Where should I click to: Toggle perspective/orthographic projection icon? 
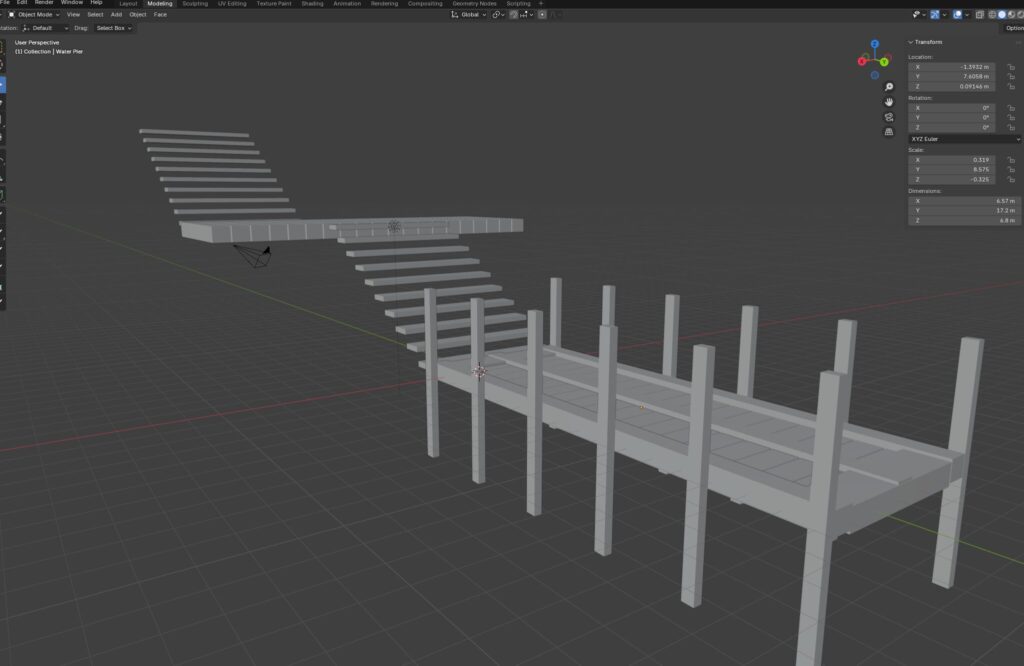click(x=888, y=131)
